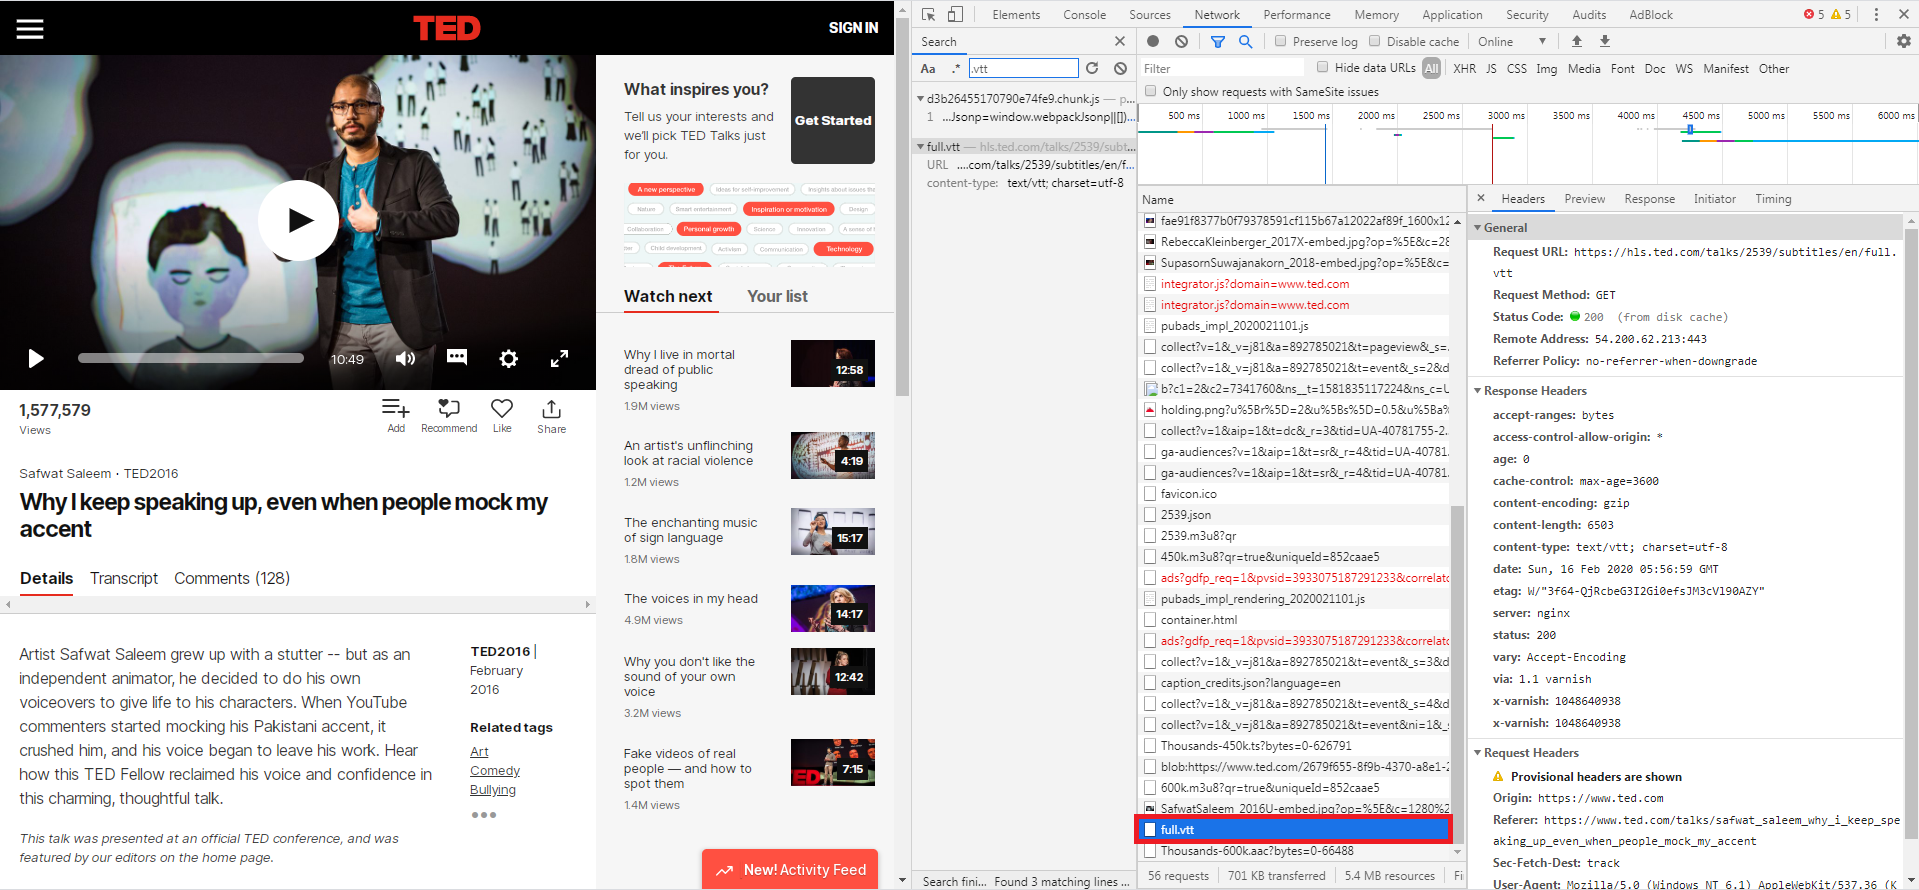
Task: Expand more related tags ellipsis
Action: [x=484, y=815]
